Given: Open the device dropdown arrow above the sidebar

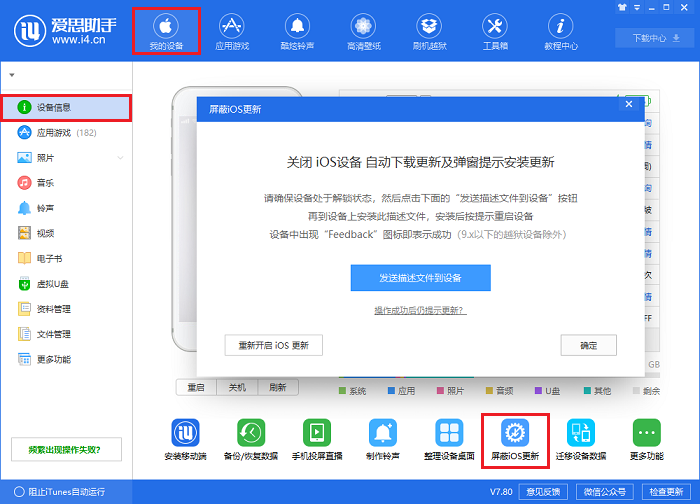Looking at the screenshot, I should (x=12, y=75).
